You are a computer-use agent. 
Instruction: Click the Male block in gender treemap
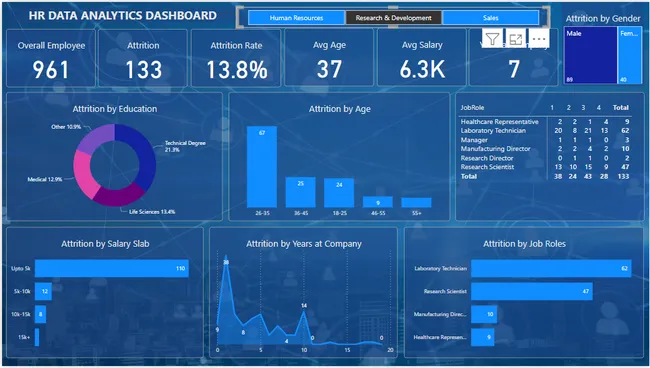[590, 56]
